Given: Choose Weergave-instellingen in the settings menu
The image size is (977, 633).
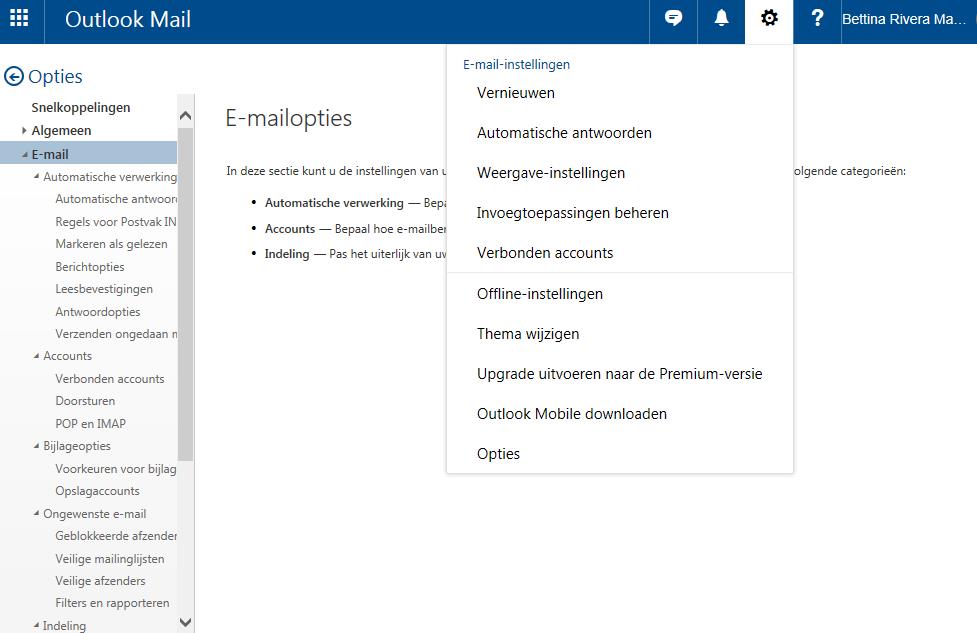Looking at the screenshot, I should 551,173.
